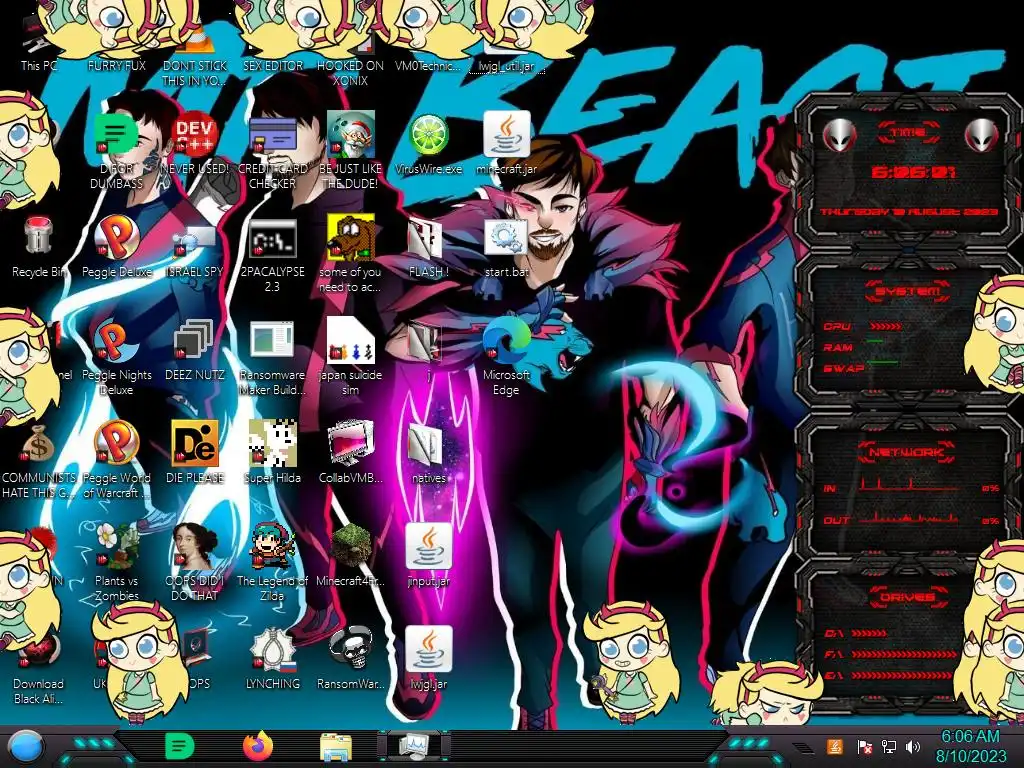Open the Start orb button
The image size is (1024, 768).
pyautogui.click(x=25, y=746)
